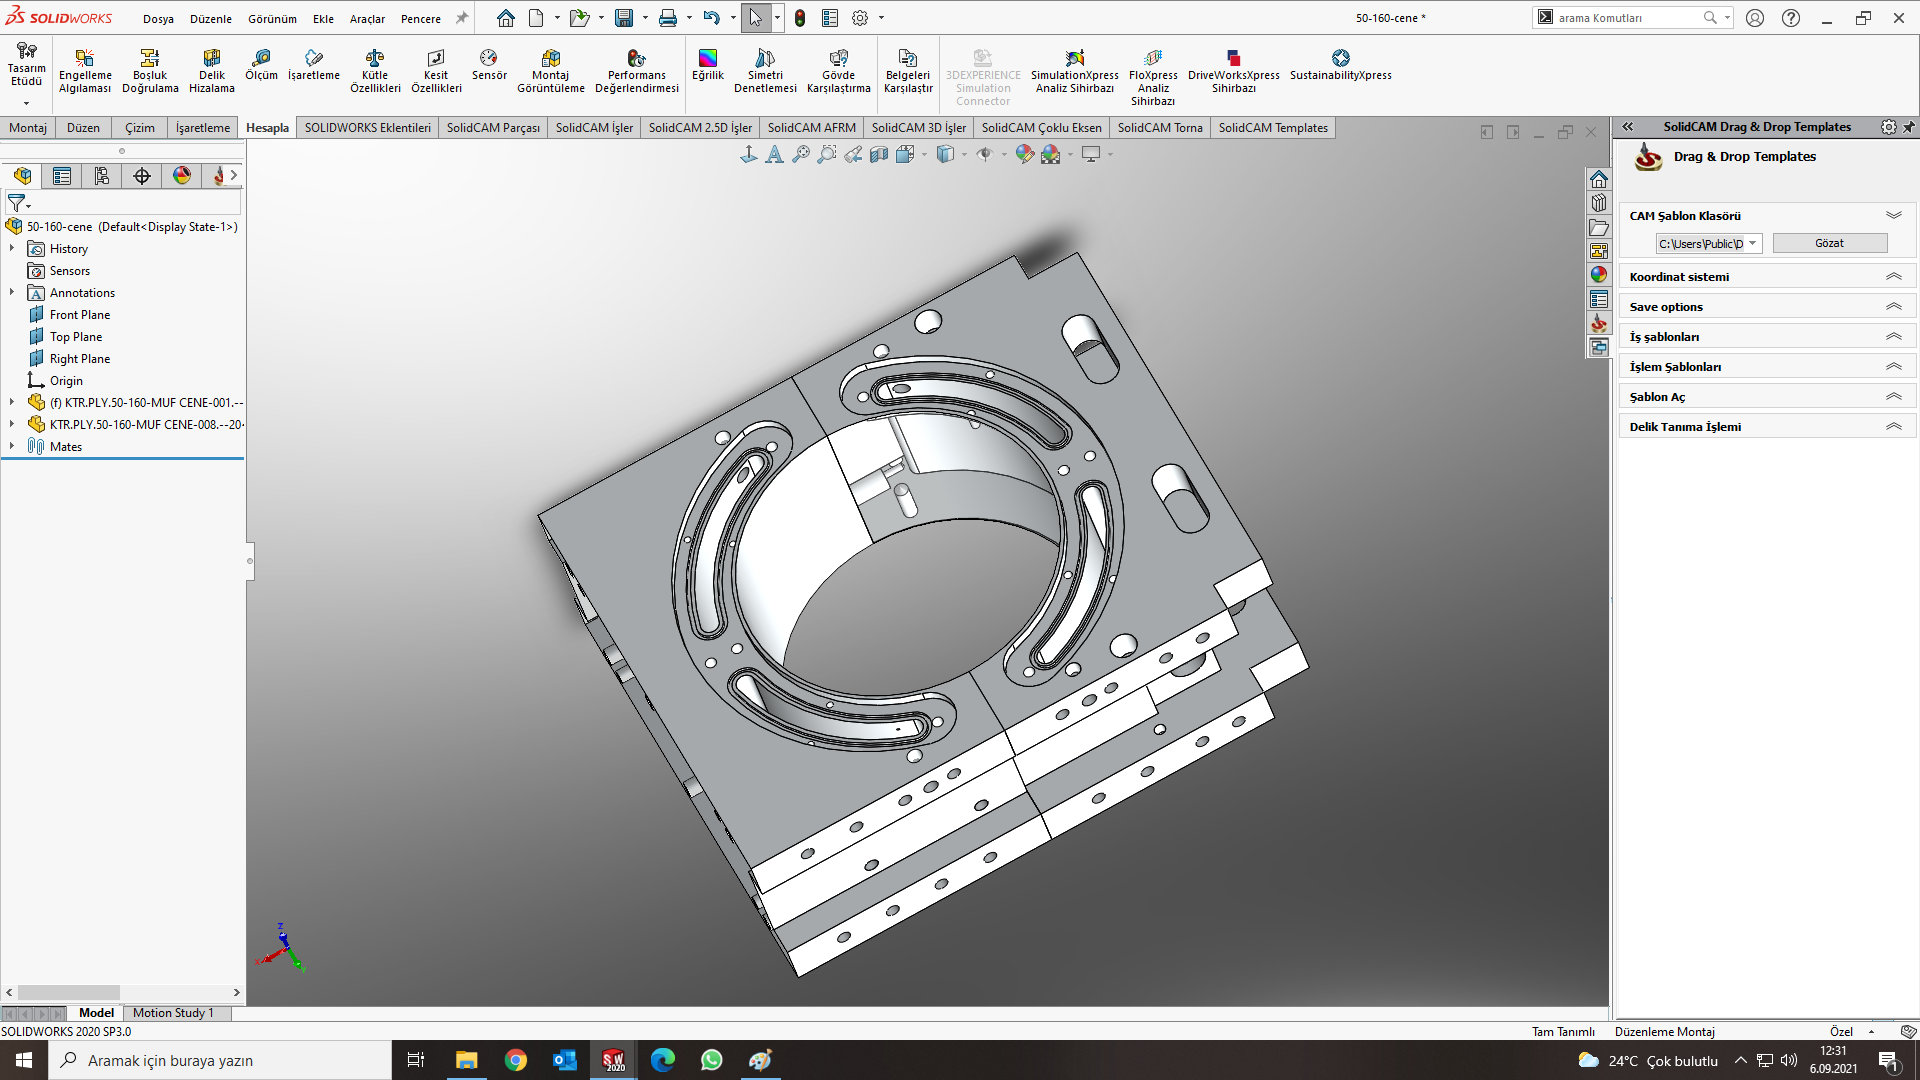This screenshot has height=1080, width=1920.
Task: Click the Eğrilik curvature icon
Action: (x=708, y=65)
